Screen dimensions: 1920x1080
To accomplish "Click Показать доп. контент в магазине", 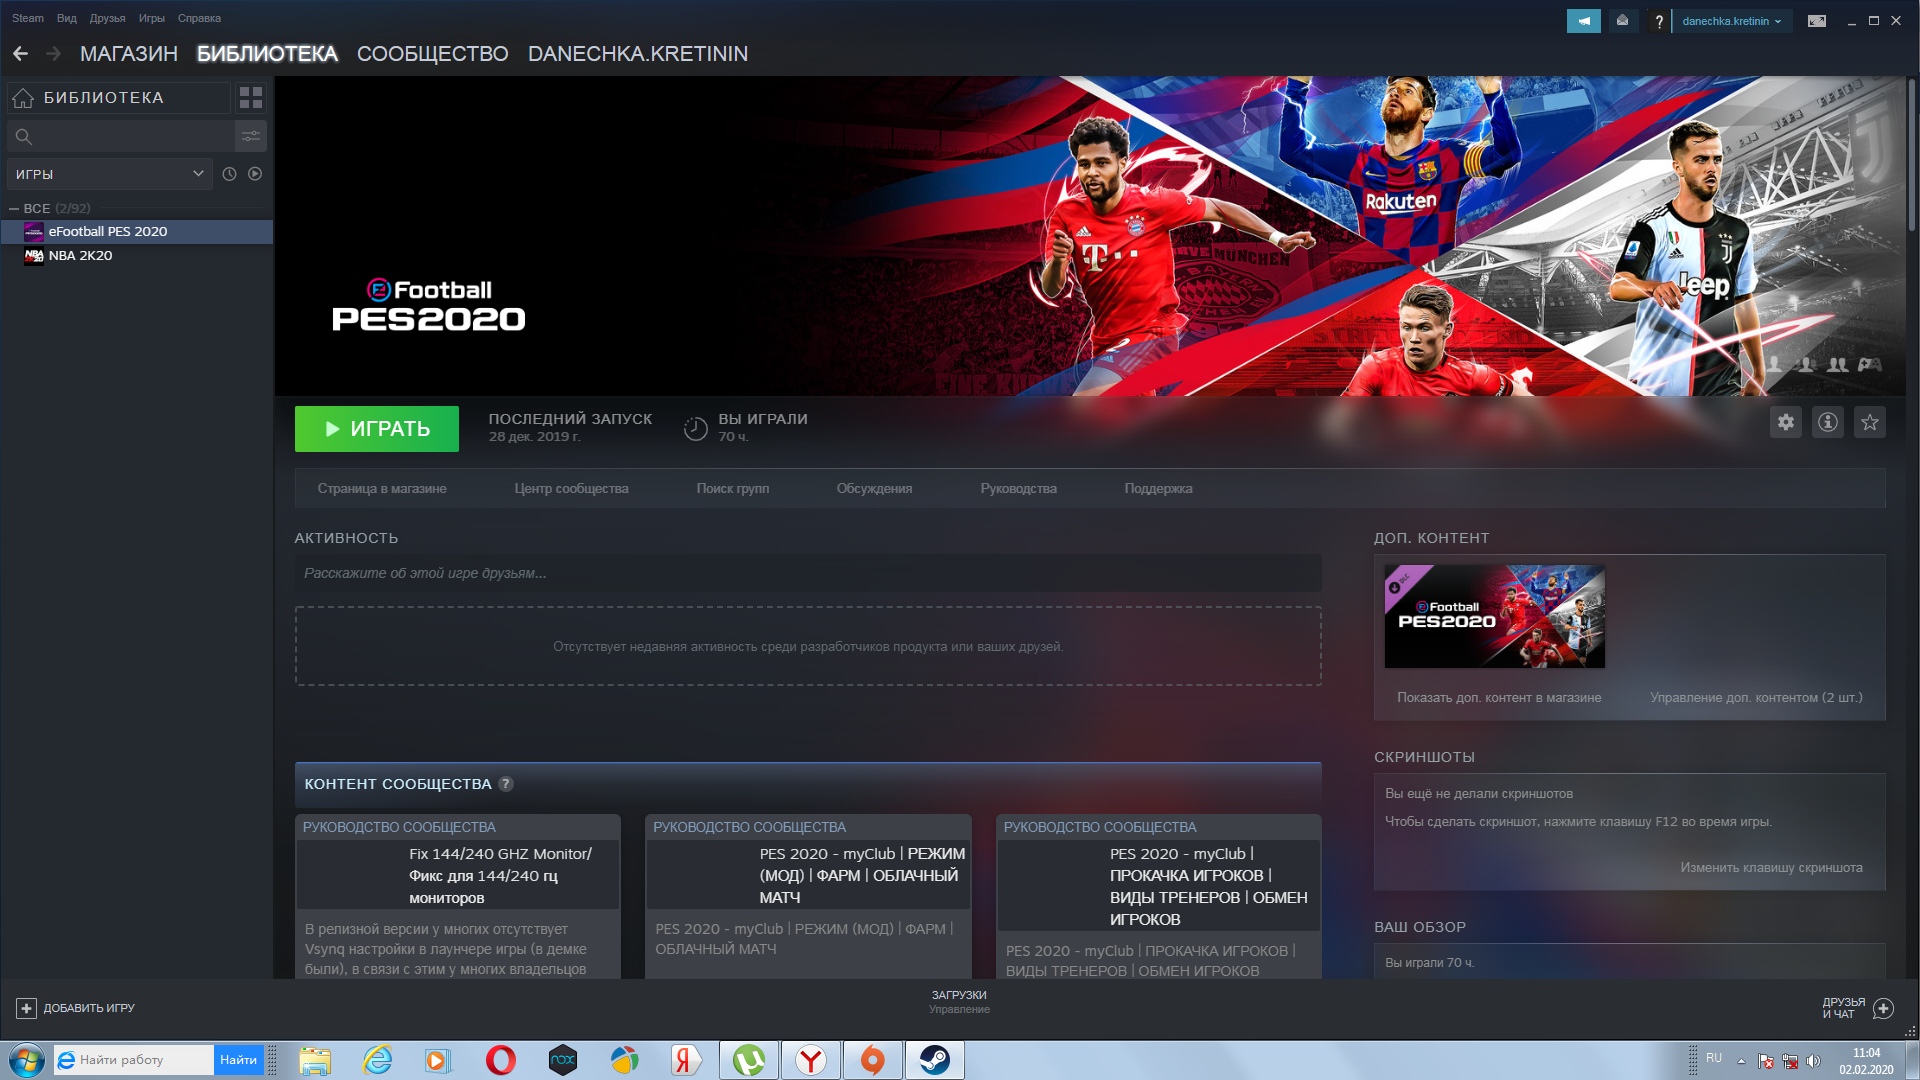I will pos(1499,698).
